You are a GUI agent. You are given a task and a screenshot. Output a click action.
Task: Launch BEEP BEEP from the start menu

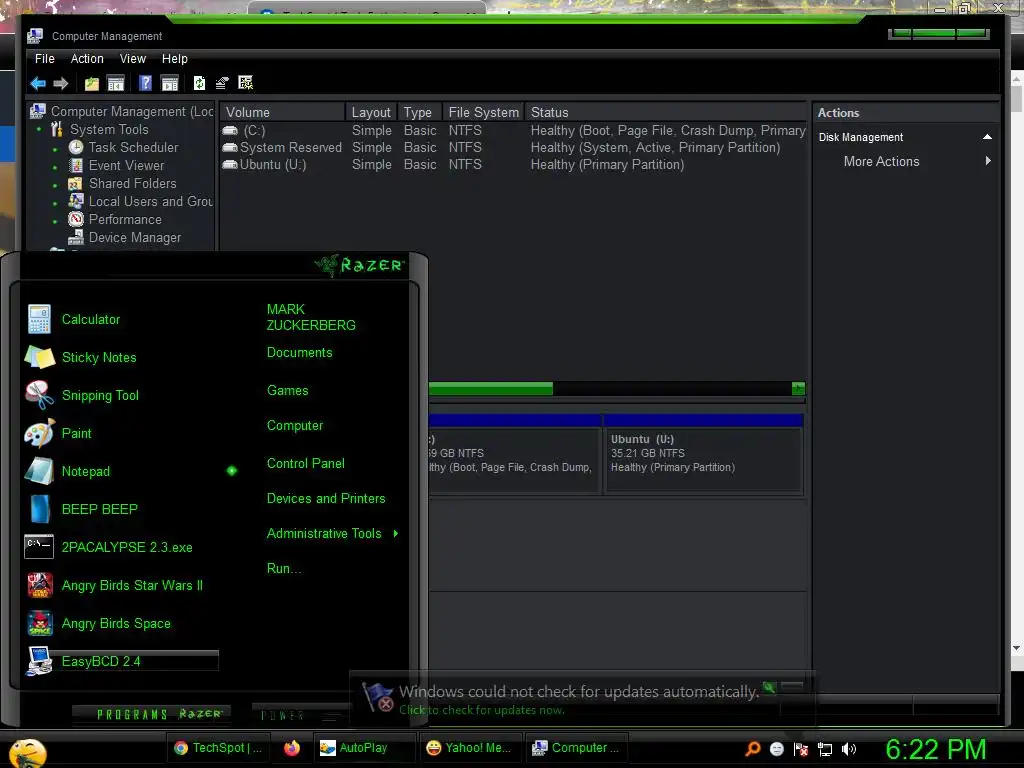pyautogui.click(x=99, y=509)
